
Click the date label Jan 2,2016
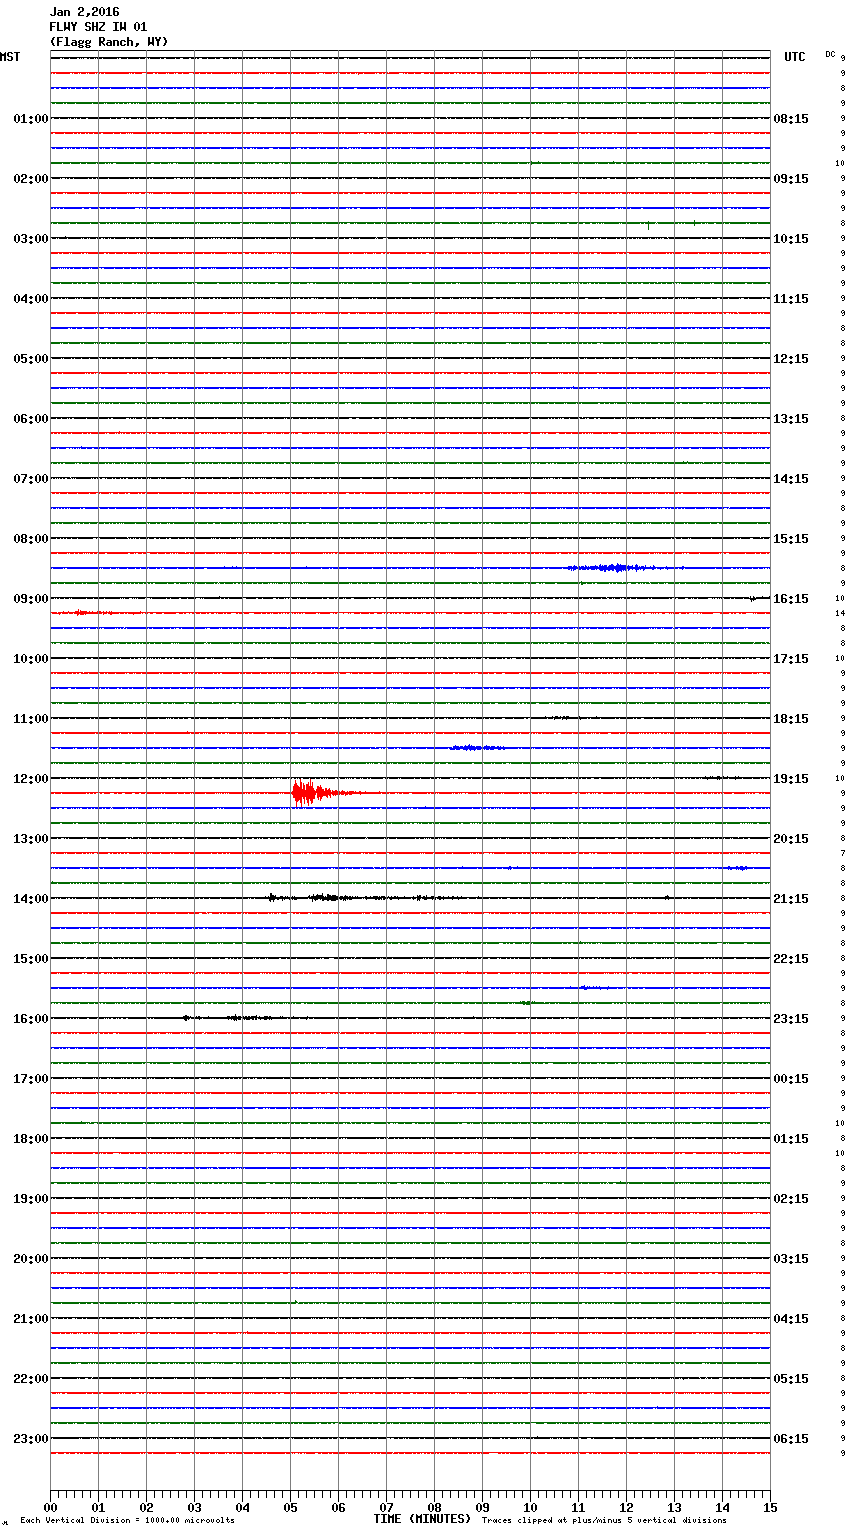point(84,12)
